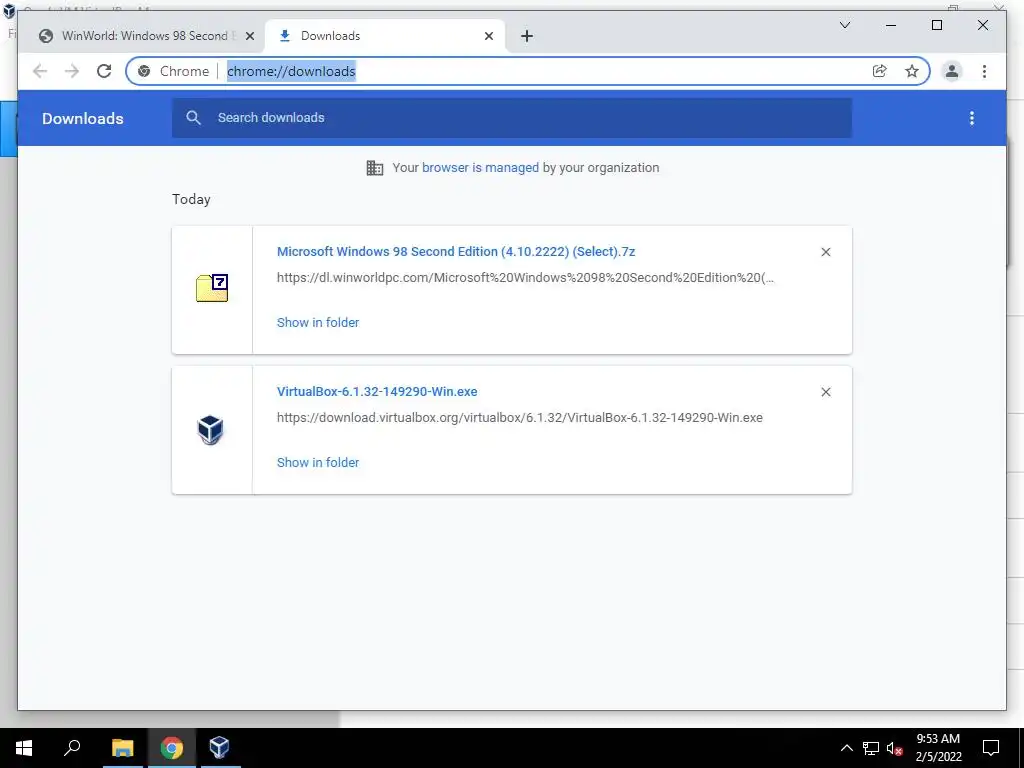The image size is (1024, 768).
Task: Open File Explorer from the taskbar
Action: point(122,748)
